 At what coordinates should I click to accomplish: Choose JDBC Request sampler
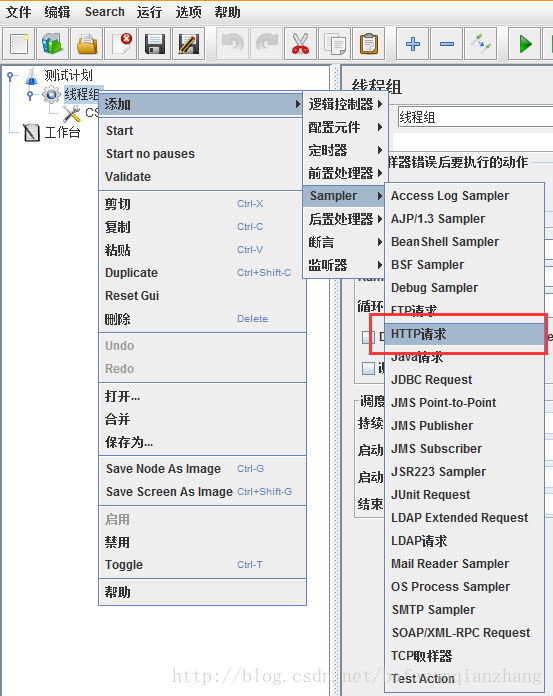coord(465,380)
